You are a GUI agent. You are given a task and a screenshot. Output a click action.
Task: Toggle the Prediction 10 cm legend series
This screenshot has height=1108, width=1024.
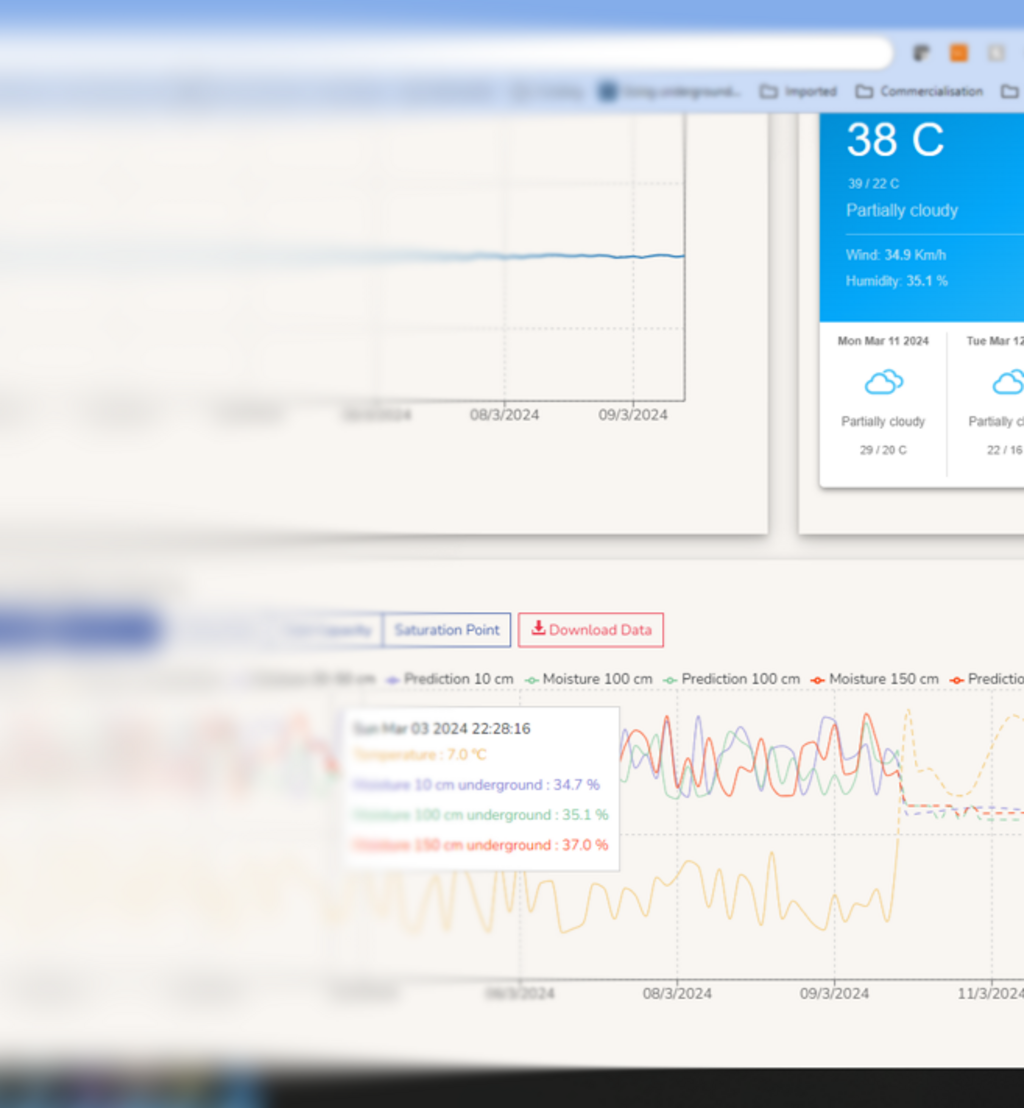pos(450,679)
